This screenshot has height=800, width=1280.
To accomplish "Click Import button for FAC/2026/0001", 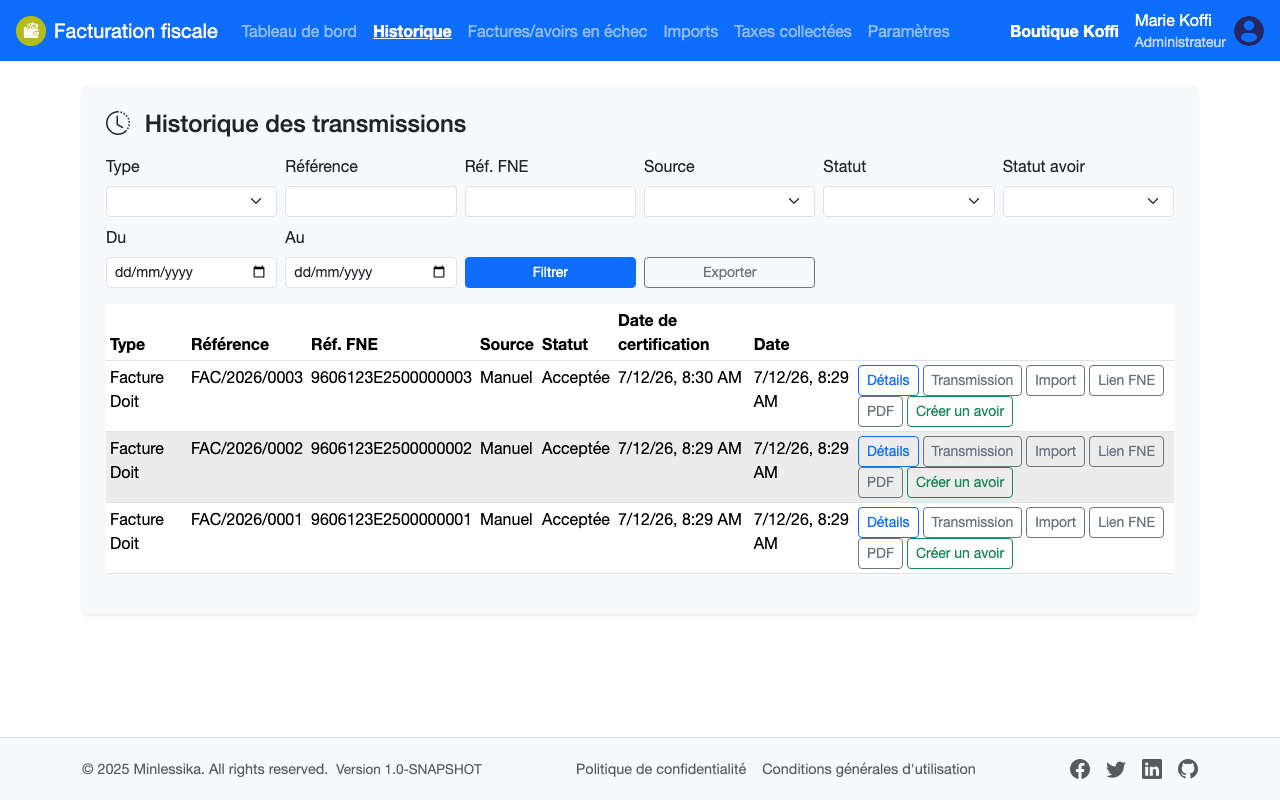I will point(1055,522).
